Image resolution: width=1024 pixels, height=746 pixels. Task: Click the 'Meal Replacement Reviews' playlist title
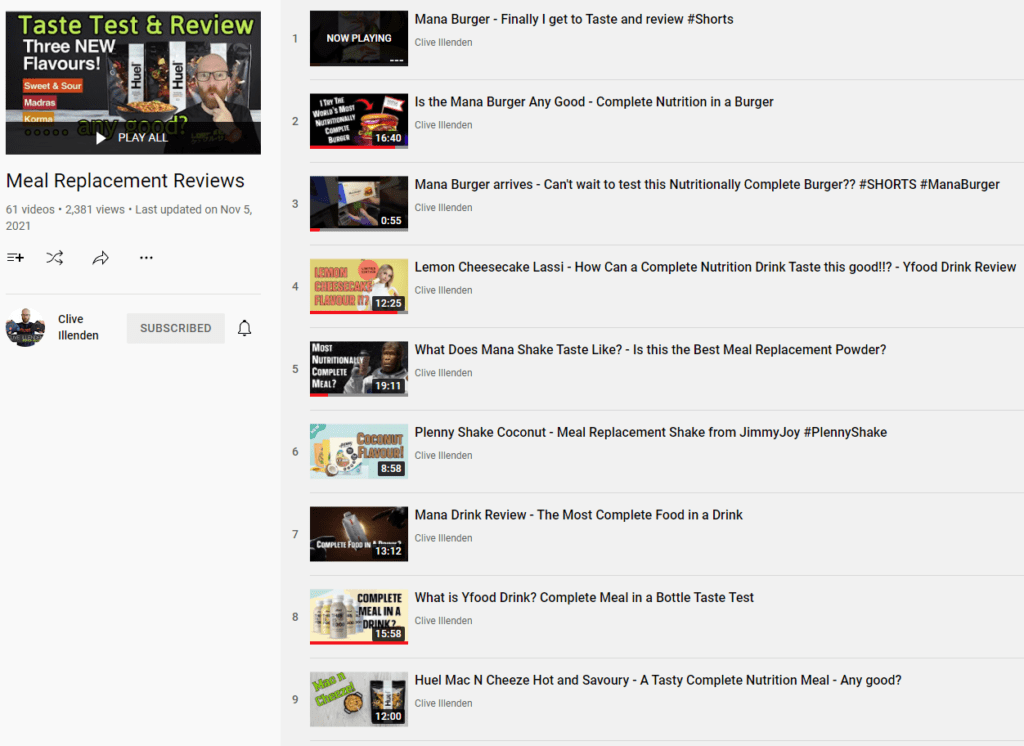click(x=125, y=180)
